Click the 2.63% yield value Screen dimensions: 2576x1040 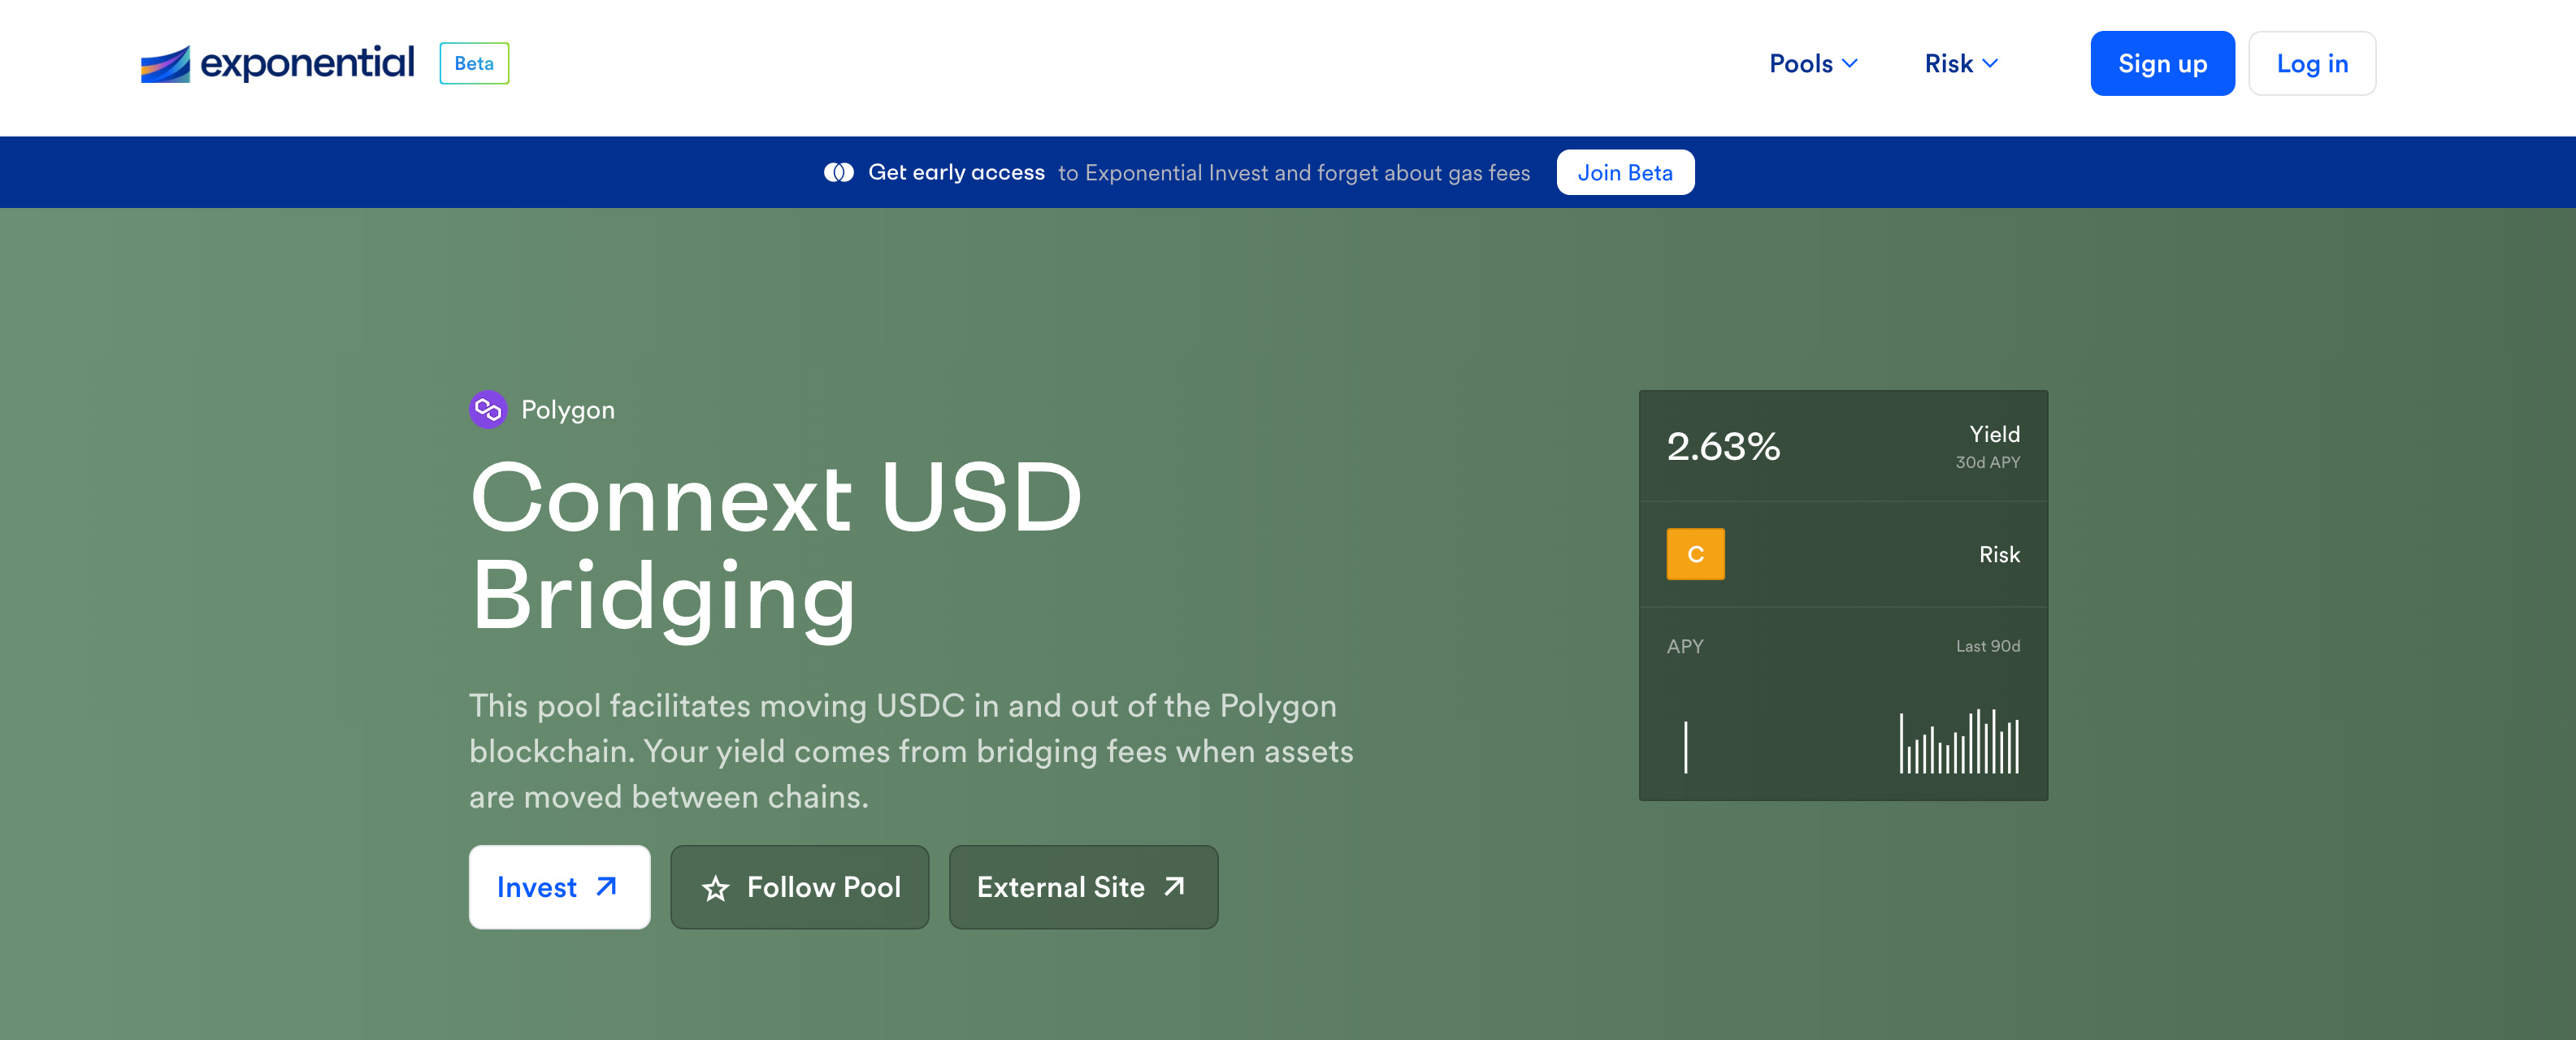coord(1723,446)
